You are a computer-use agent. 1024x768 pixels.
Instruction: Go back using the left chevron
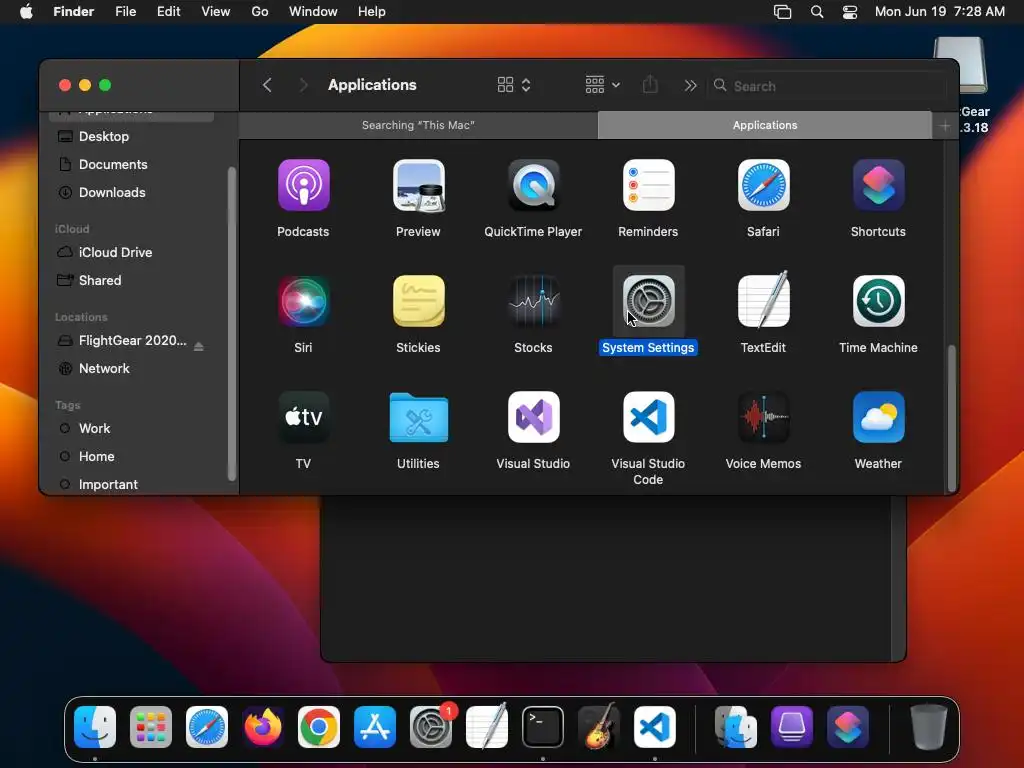pos(267,85)
